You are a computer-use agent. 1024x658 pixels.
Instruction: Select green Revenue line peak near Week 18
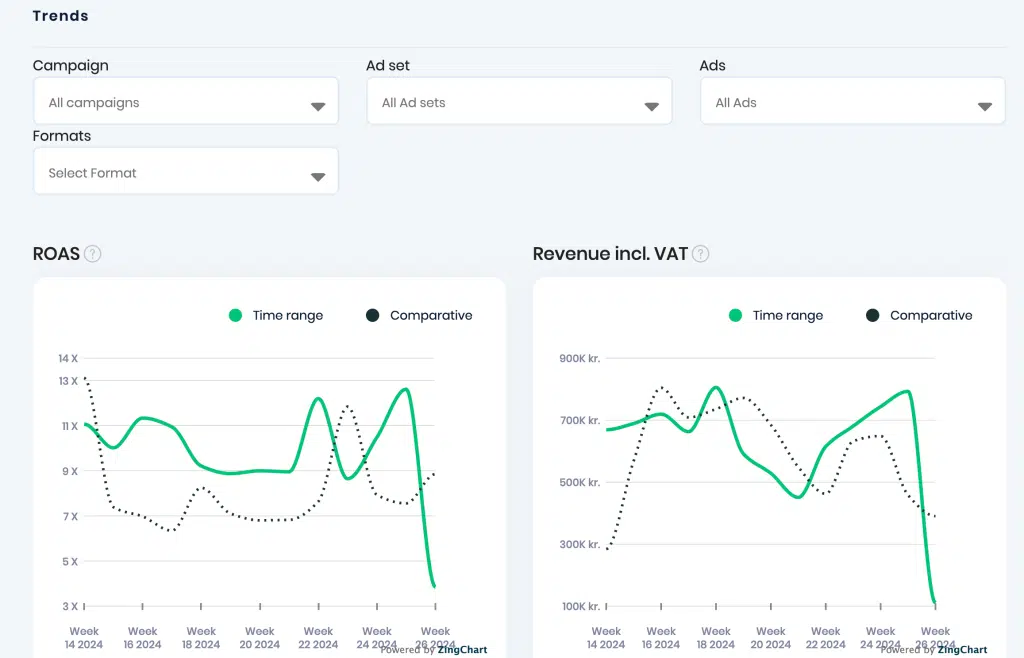(716, 388)
